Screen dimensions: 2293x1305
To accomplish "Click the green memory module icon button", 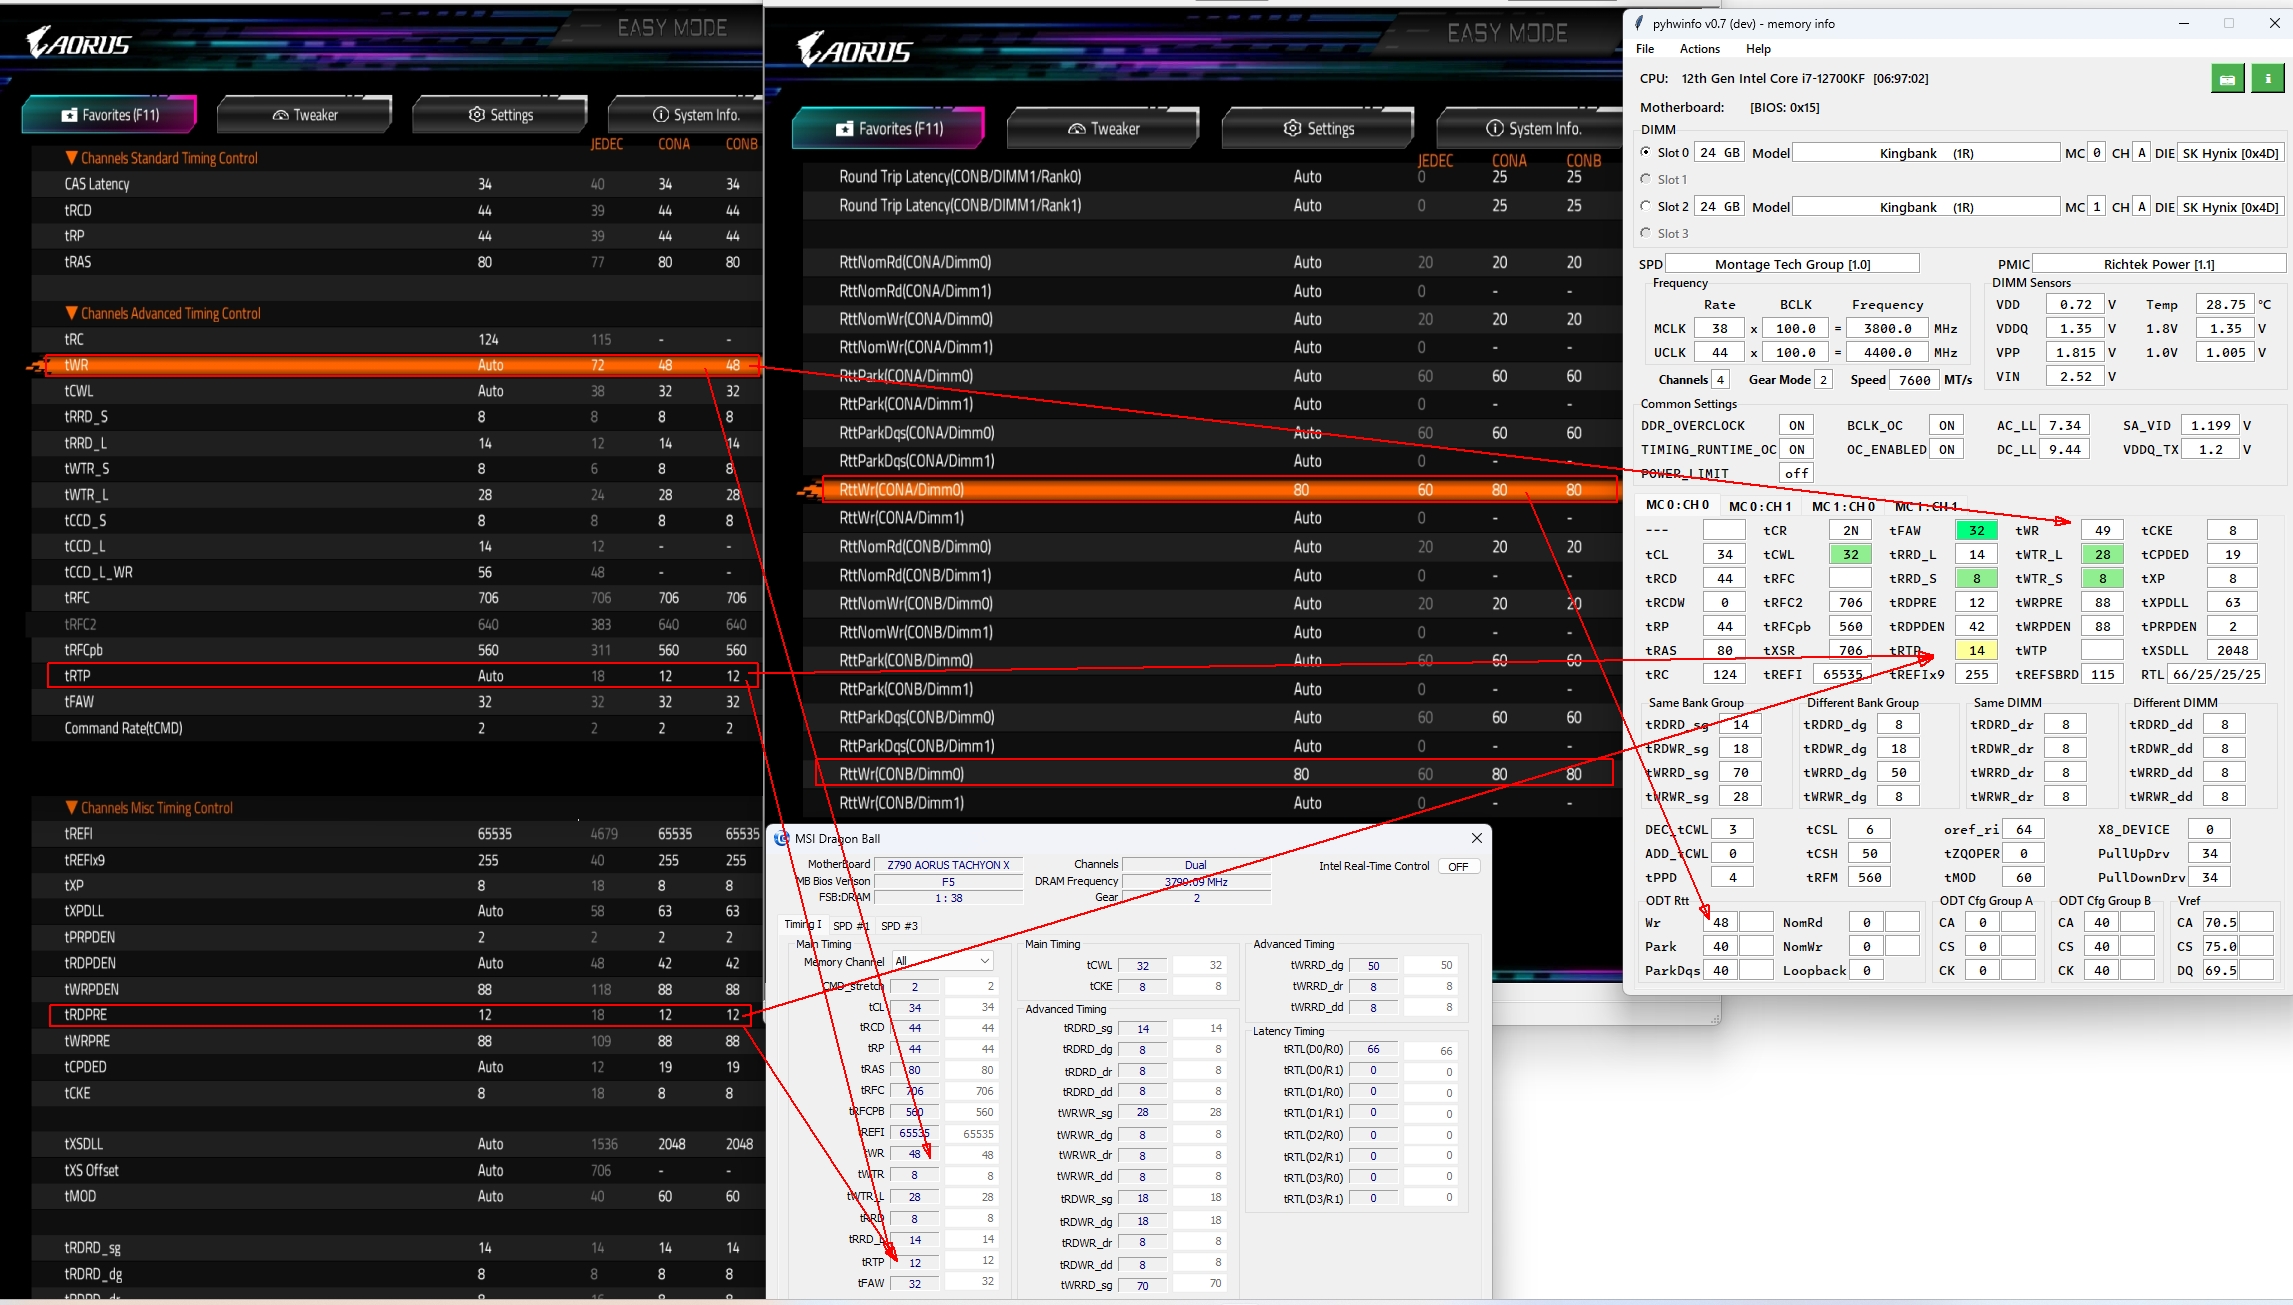I will click(x=2227, y=79).
